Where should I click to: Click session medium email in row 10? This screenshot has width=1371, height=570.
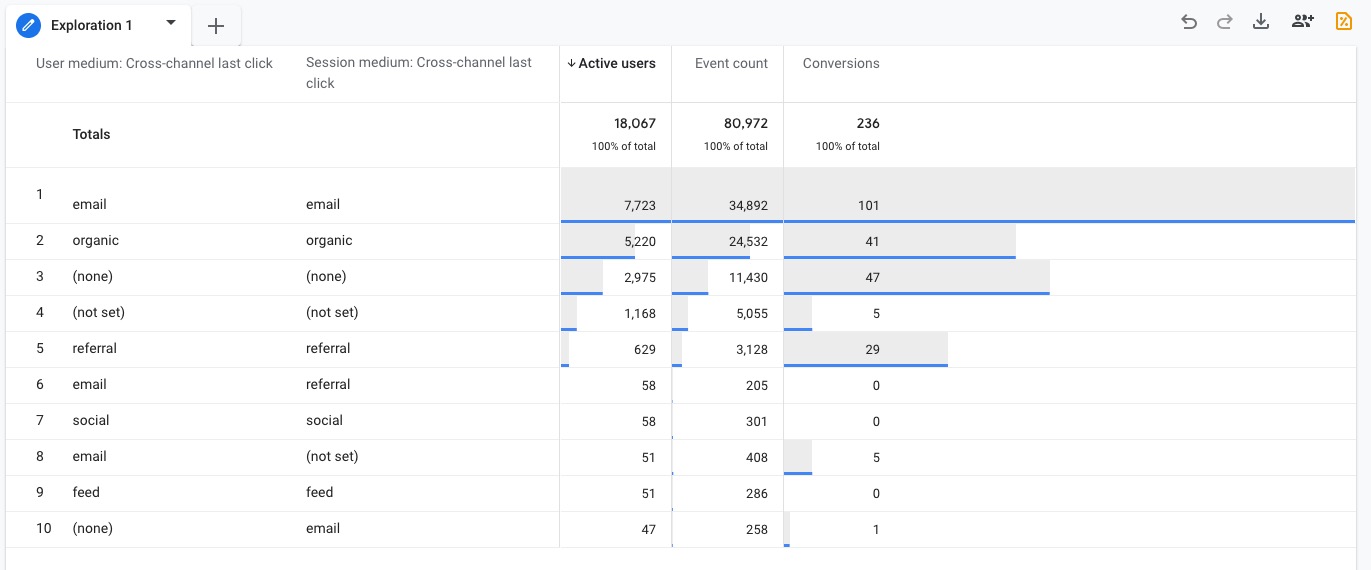pyautogui.click(x=323, y=528)
